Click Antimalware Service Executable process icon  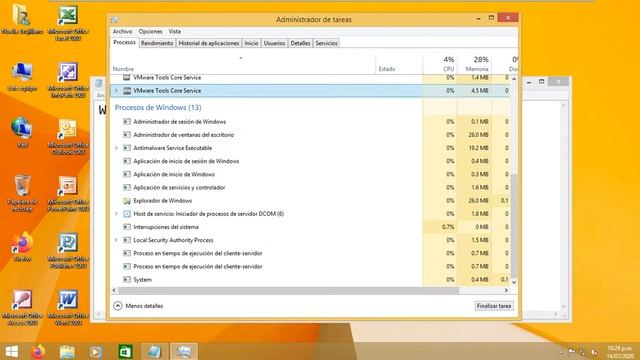click(x=127, y=148)
